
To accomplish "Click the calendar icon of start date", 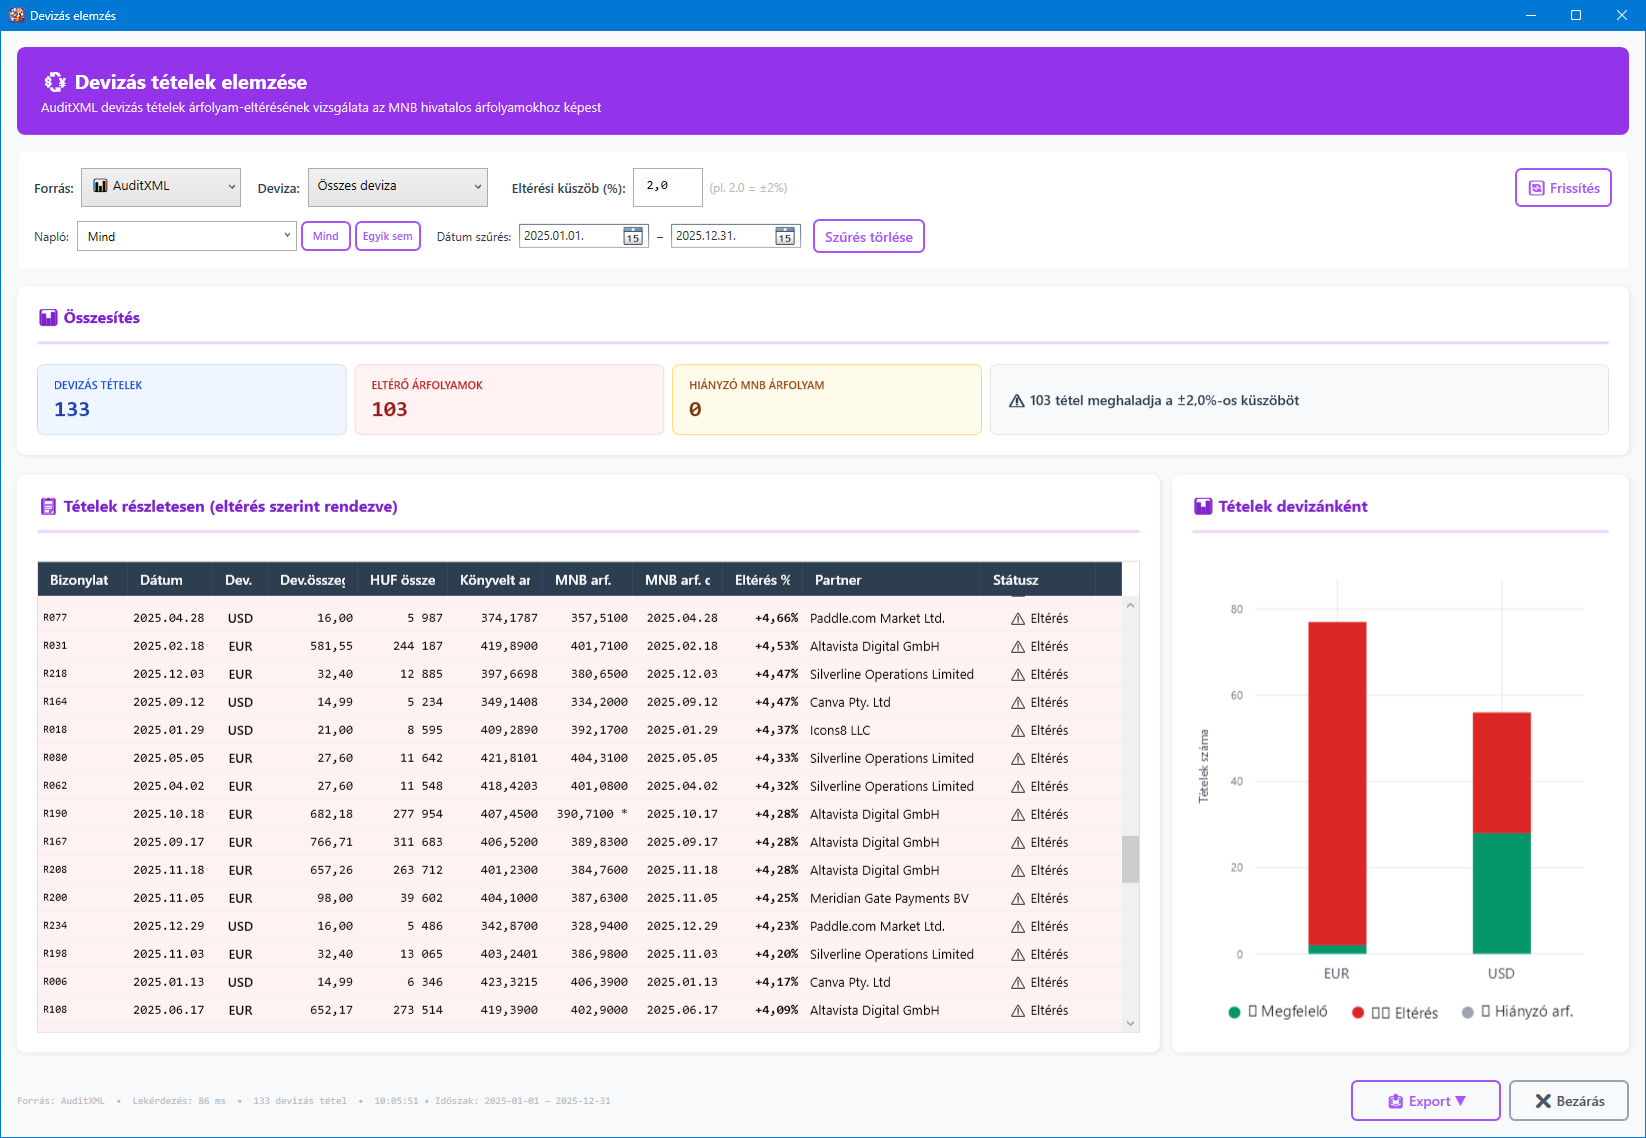I will (x=633, y=237).
